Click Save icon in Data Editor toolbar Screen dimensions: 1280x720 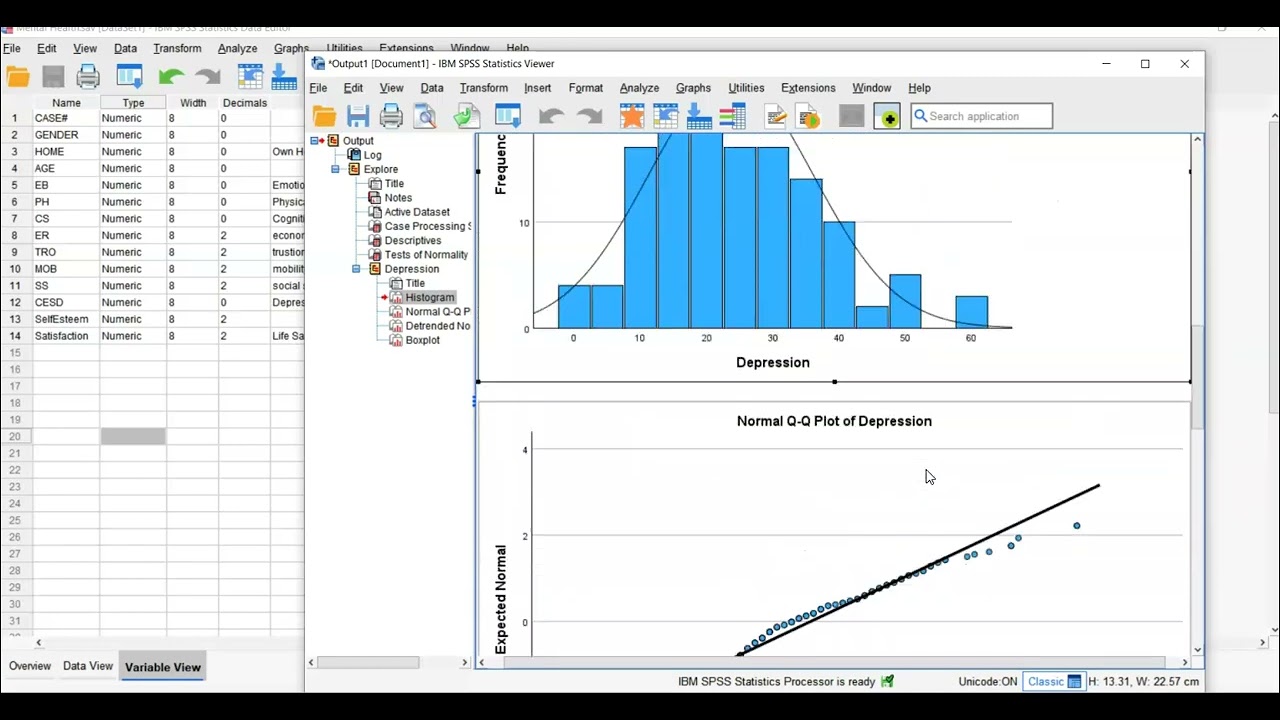pos(53,77)
